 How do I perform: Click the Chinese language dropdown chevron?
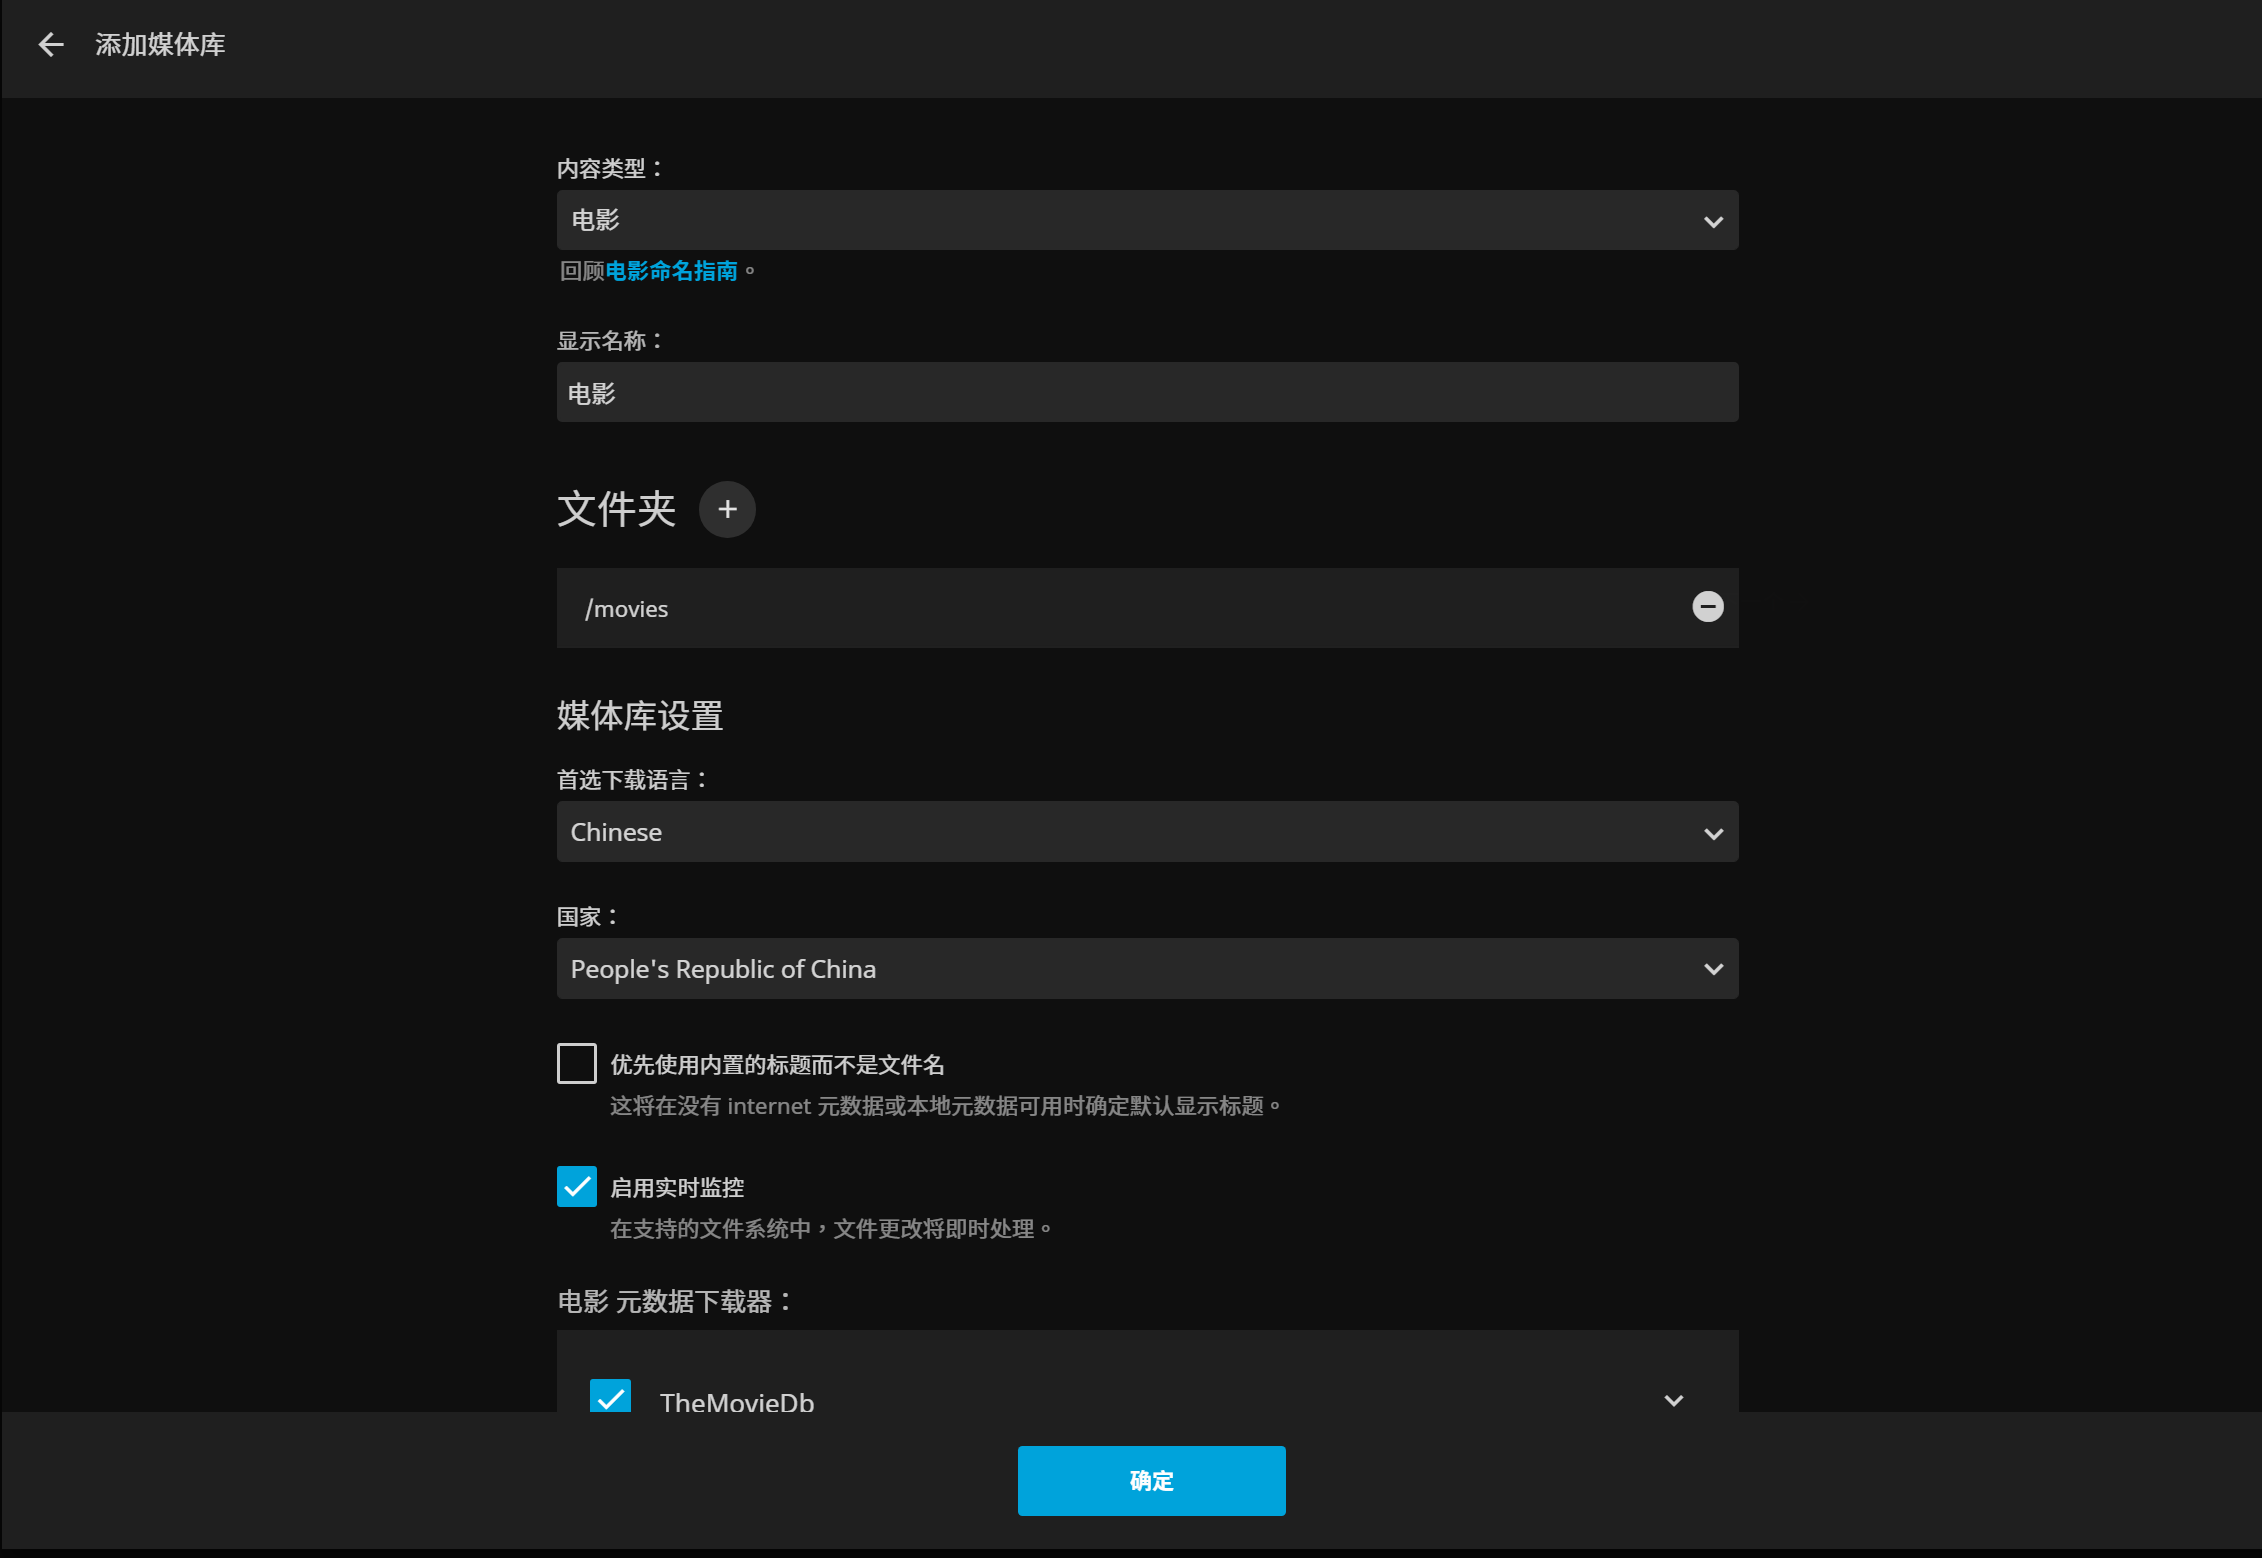1713,833
